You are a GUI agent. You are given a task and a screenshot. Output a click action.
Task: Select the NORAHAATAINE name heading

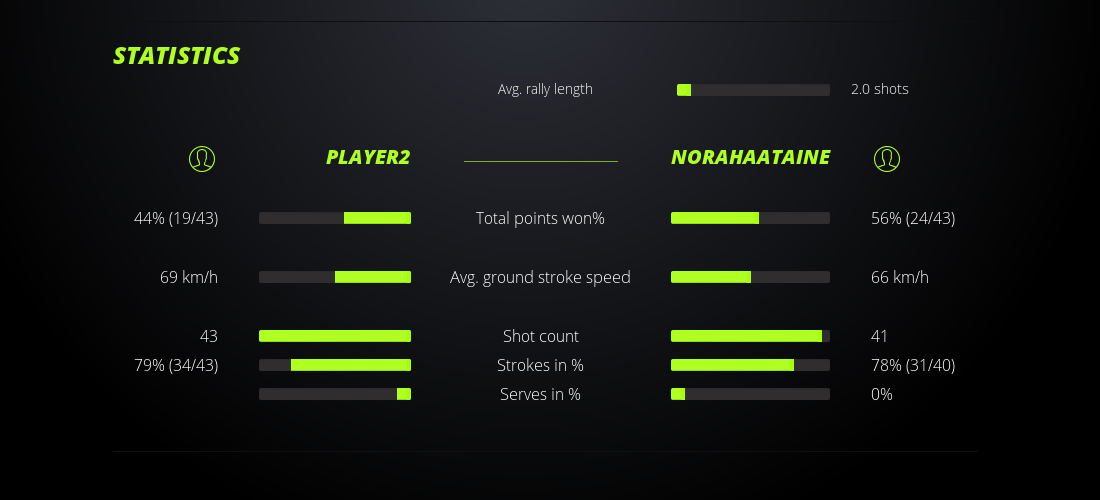750,158
